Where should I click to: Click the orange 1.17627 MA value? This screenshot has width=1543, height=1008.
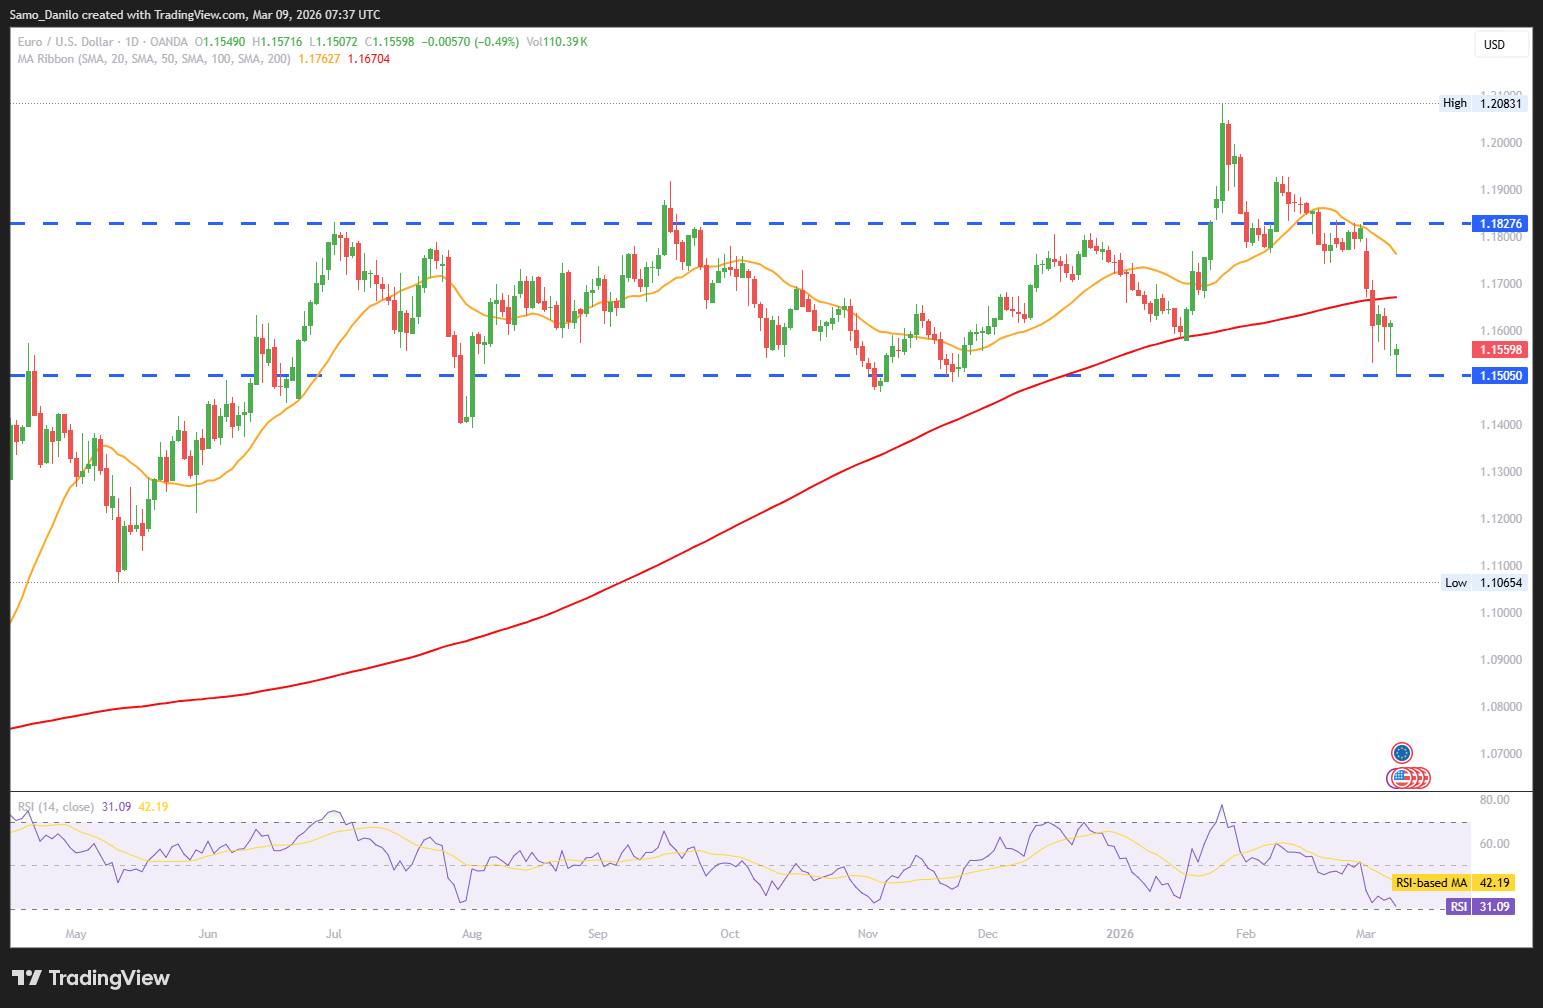319,59
